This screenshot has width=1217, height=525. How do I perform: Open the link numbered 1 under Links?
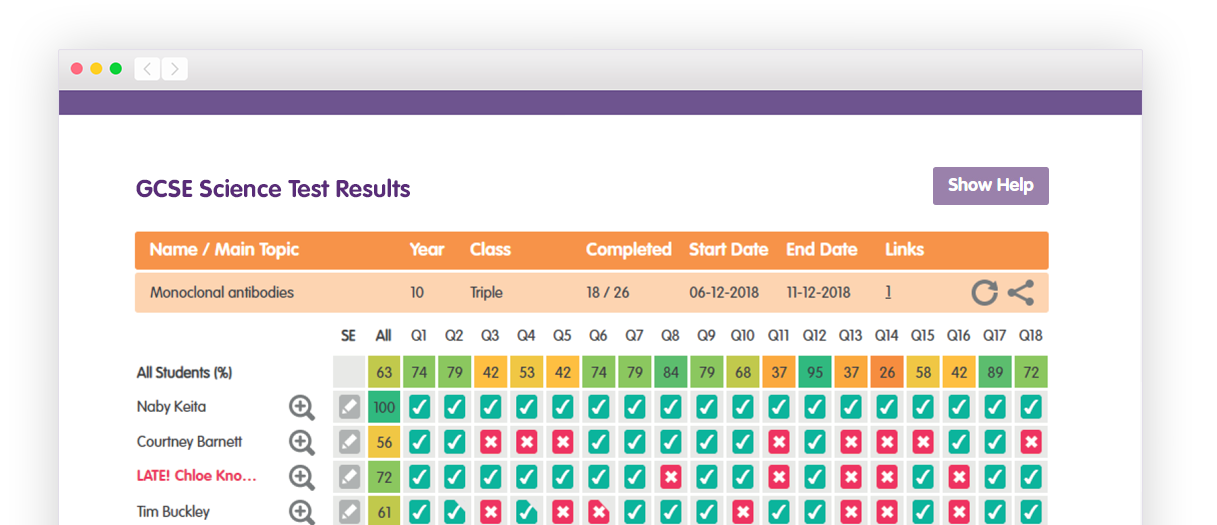888,293
